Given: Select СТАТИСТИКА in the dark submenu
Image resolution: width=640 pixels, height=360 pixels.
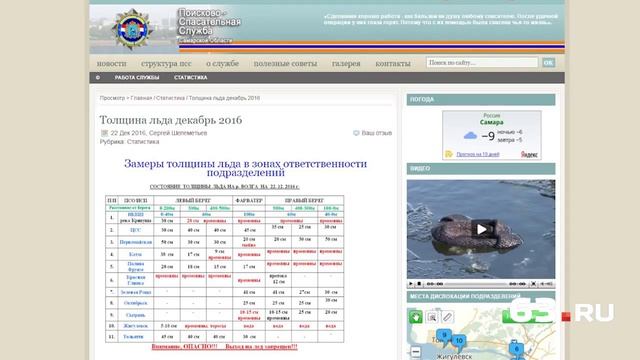Looking at the screenshot, I should pyautogui.click(x=191, y=78).
